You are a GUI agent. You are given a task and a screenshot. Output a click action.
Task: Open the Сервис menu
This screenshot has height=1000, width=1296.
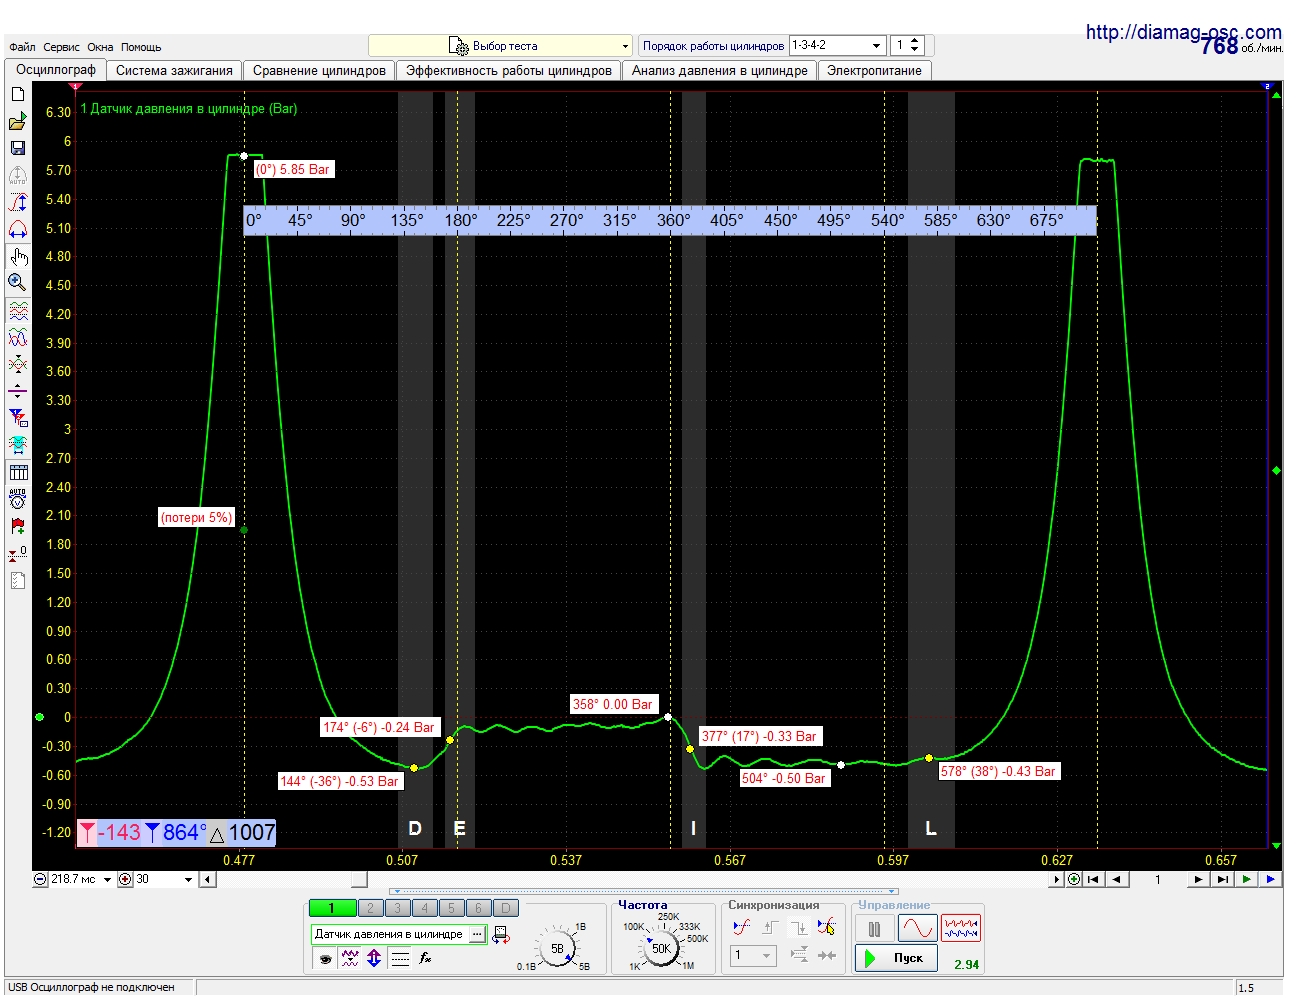point(61,47)
